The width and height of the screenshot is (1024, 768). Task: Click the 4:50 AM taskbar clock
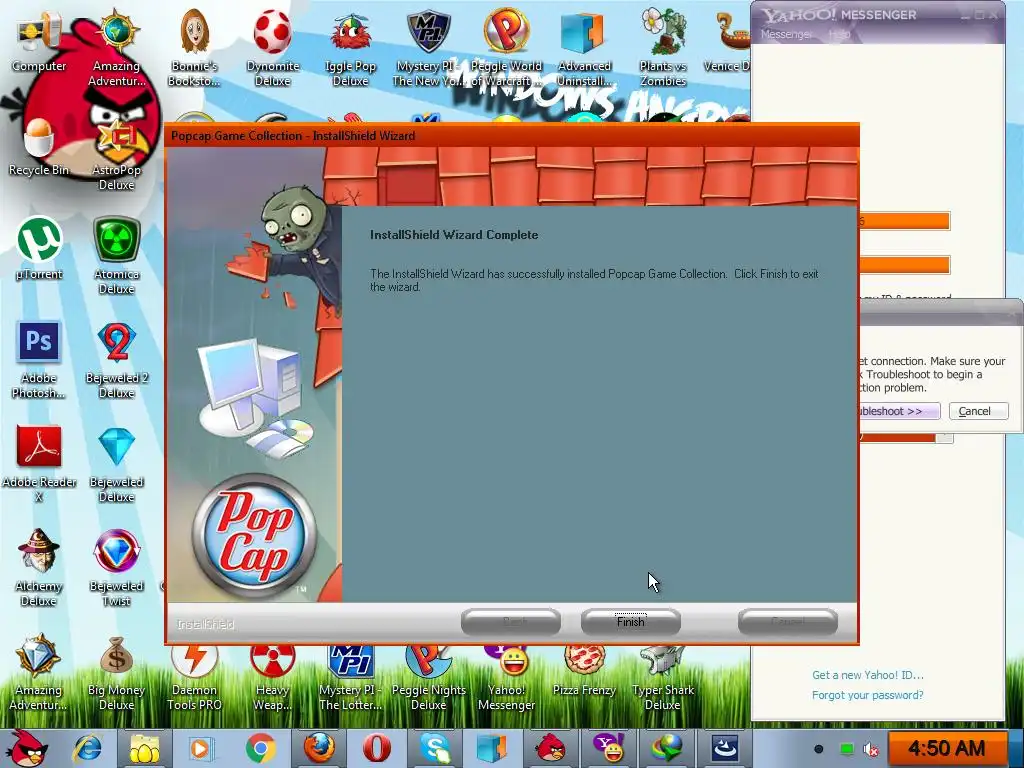[x=946, y=748]
